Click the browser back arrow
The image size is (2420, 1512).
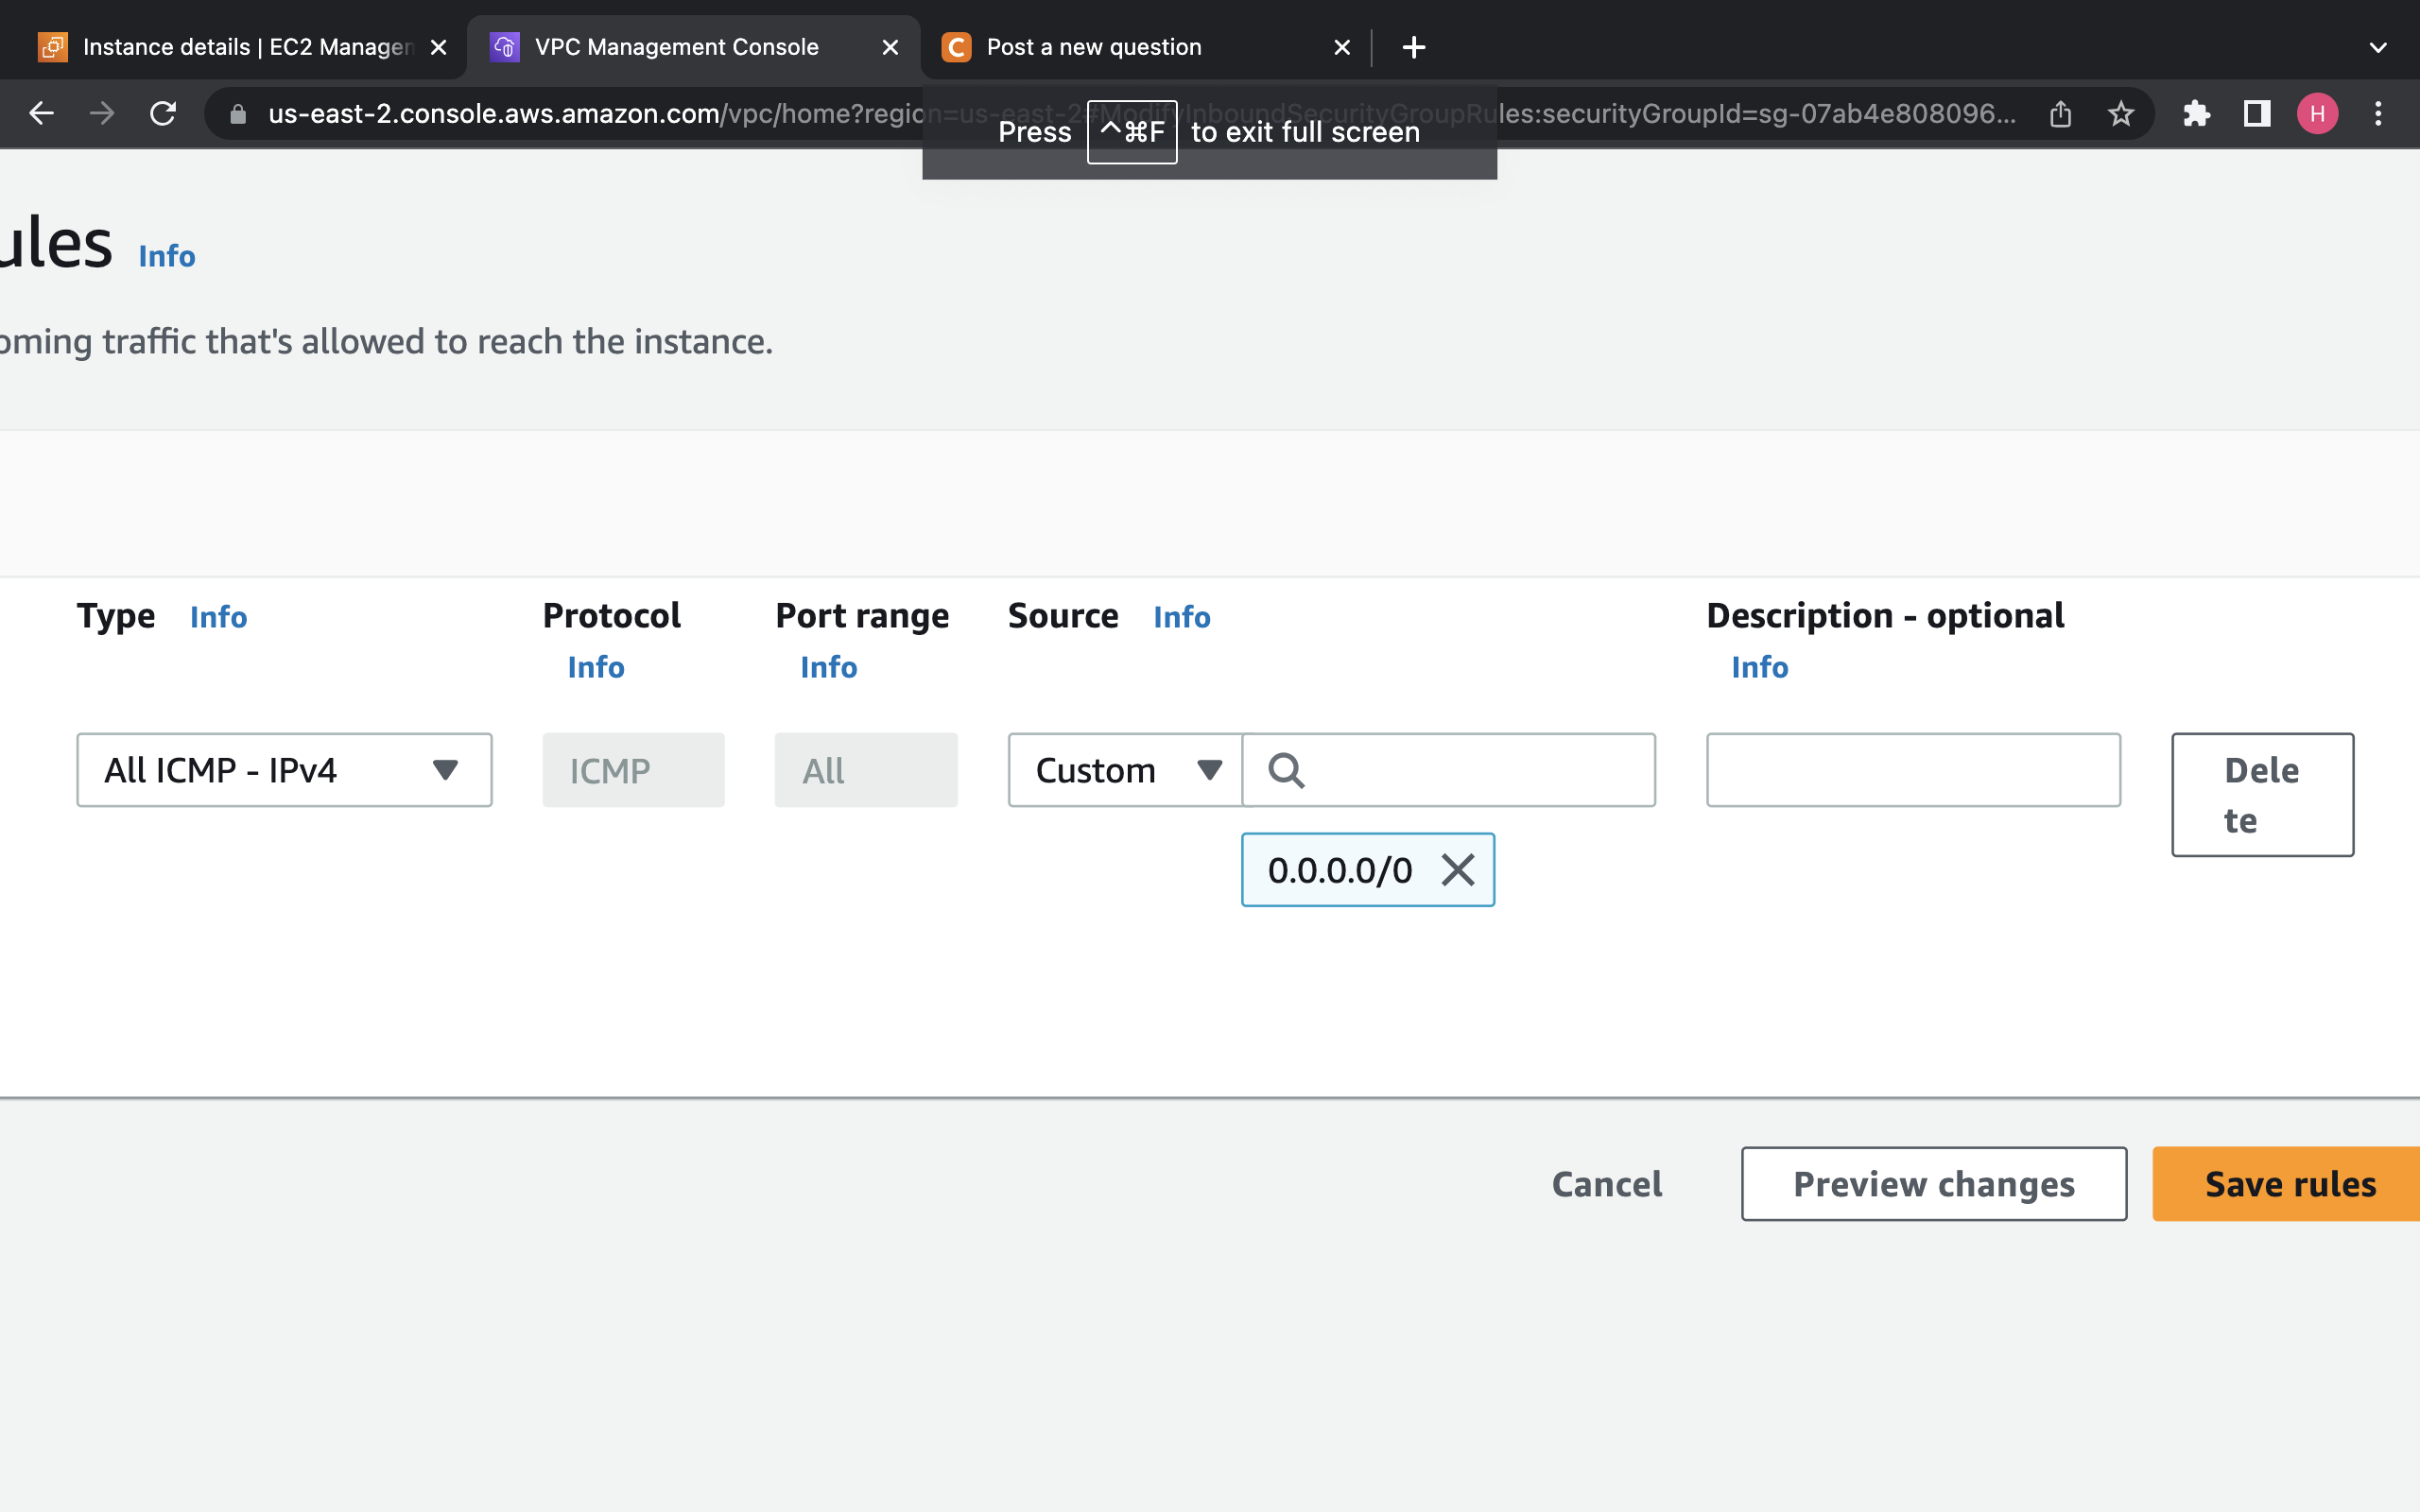click(41, 113)
